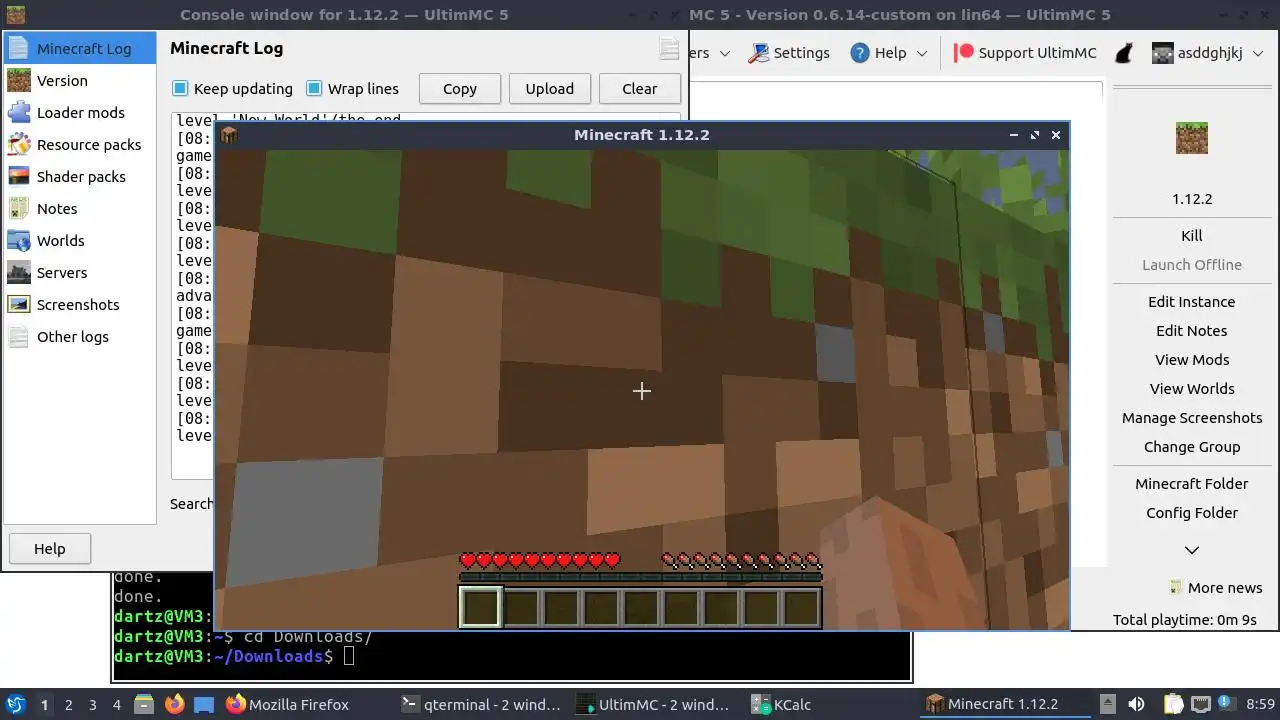Click Manage Screenshots in side panel
The width and height of the screenshot is (1280, 720).
point(1192,418)
